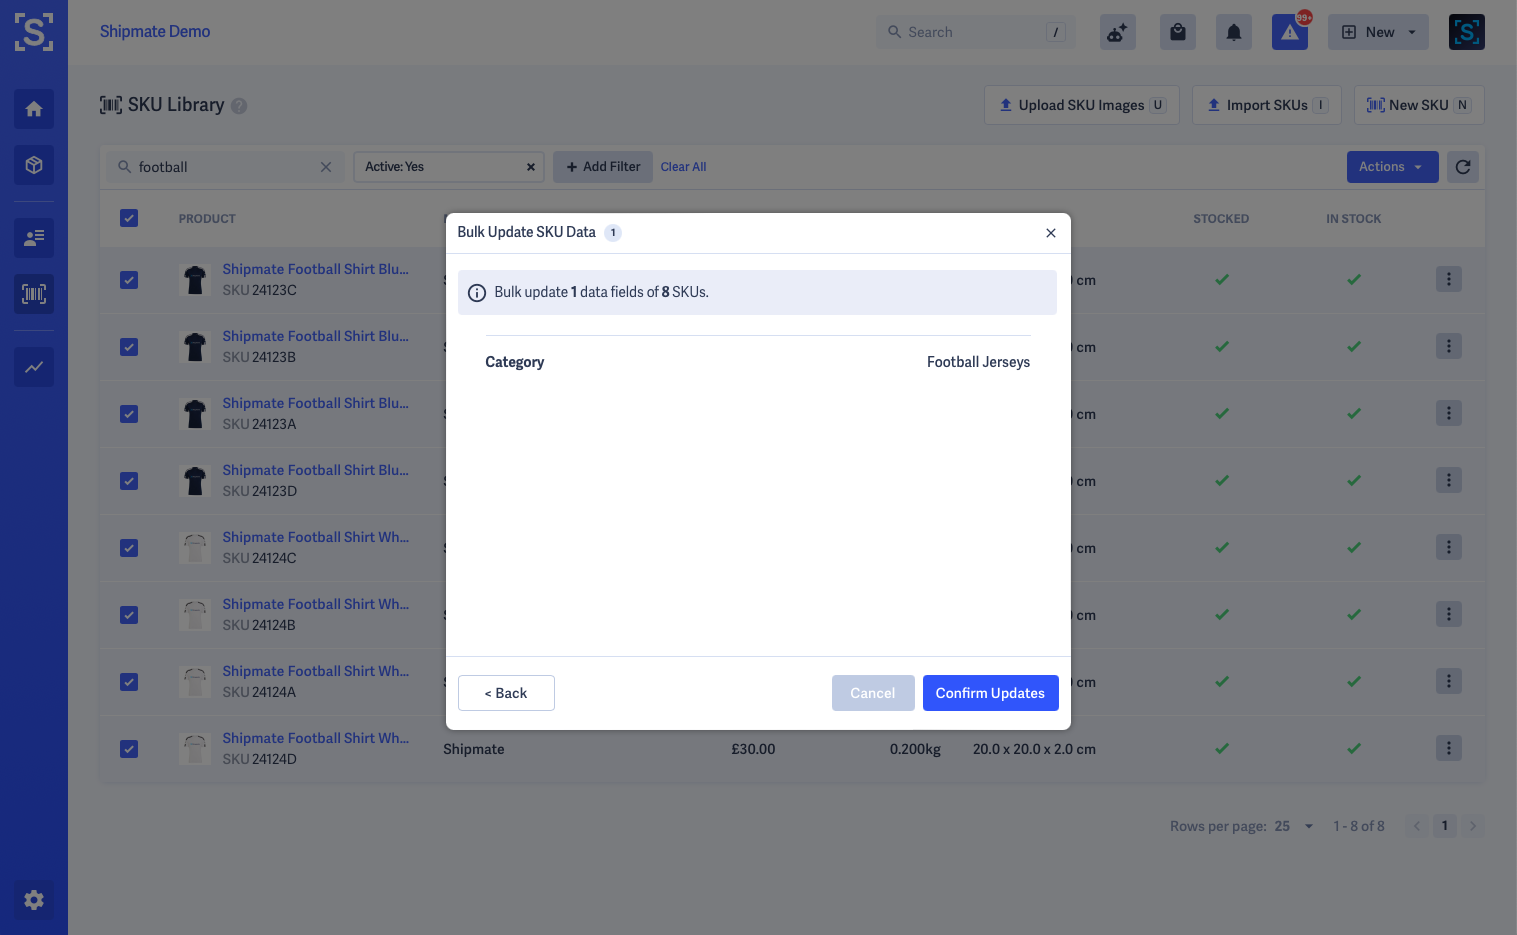Screen dimensions: 1517x935
Task: Open the New dropdown in header
Action: (x=1378, y=32)
